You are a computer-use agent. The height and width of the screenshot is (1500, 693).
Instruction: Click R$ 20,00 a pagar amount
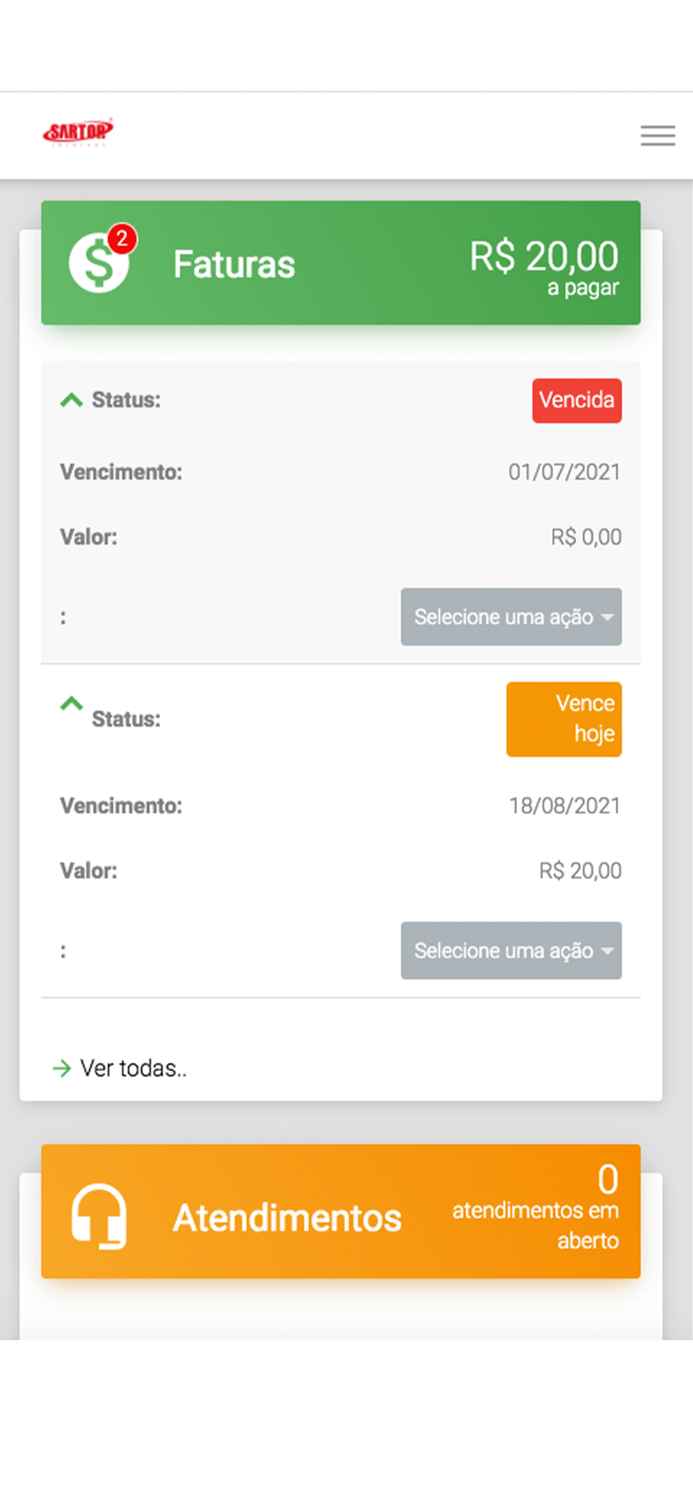(544, 263)
